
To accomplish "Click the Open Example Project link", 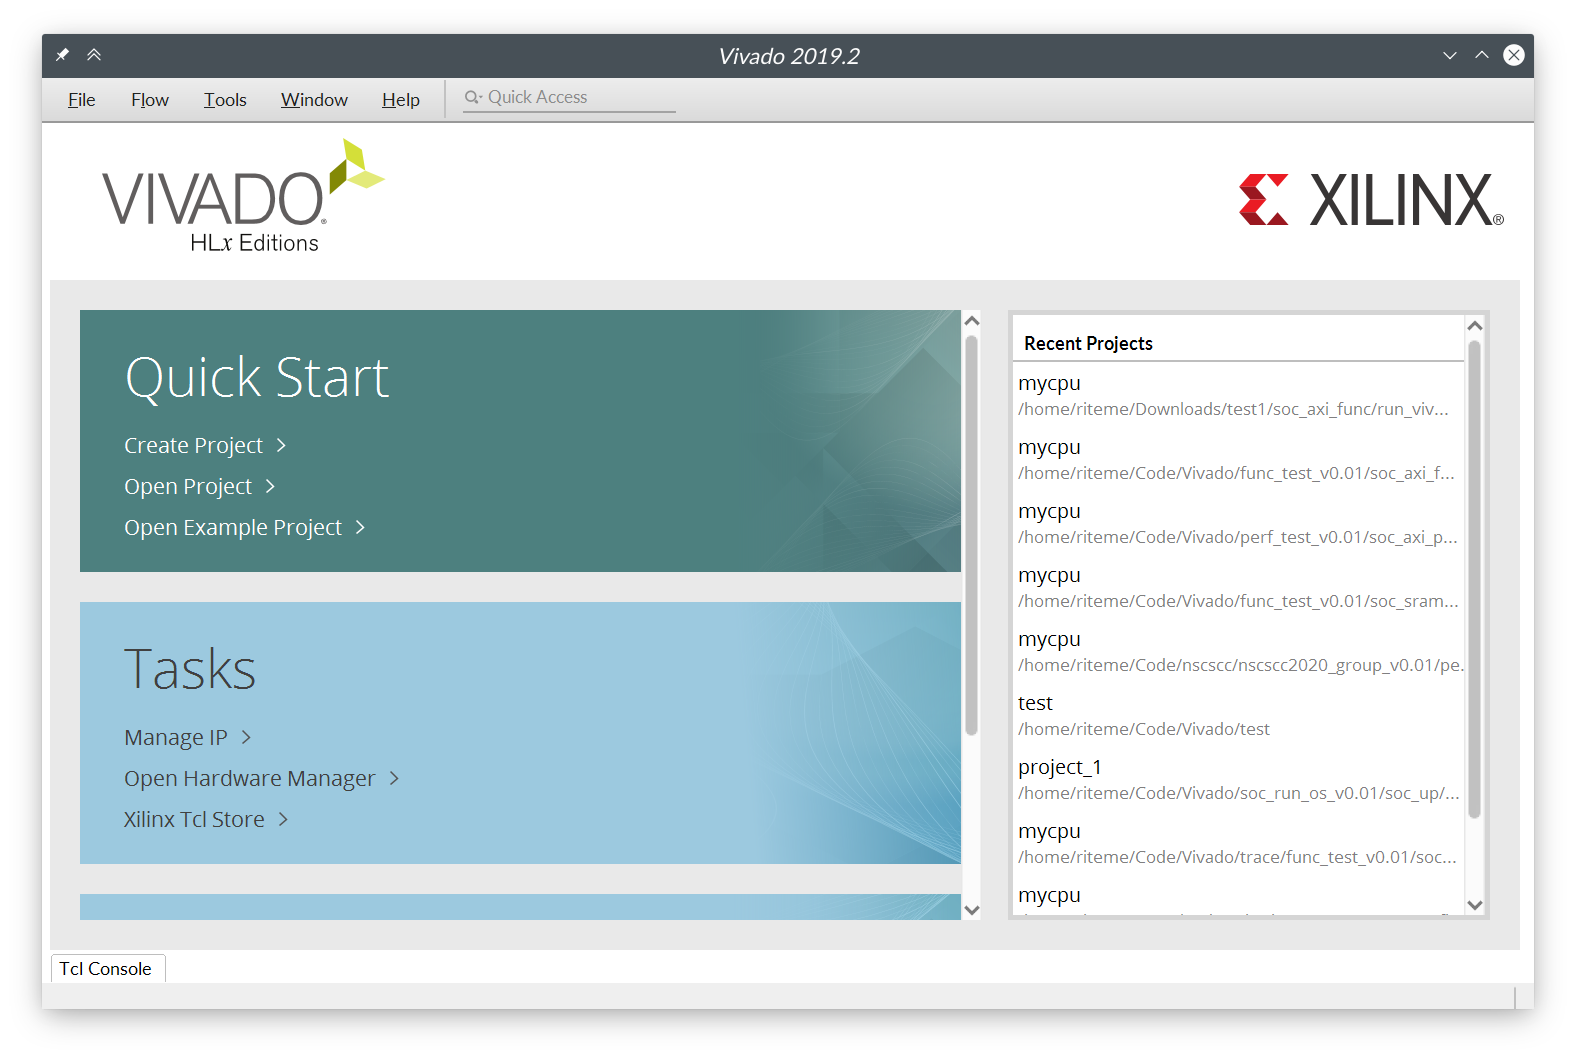I will pos(233,527).
